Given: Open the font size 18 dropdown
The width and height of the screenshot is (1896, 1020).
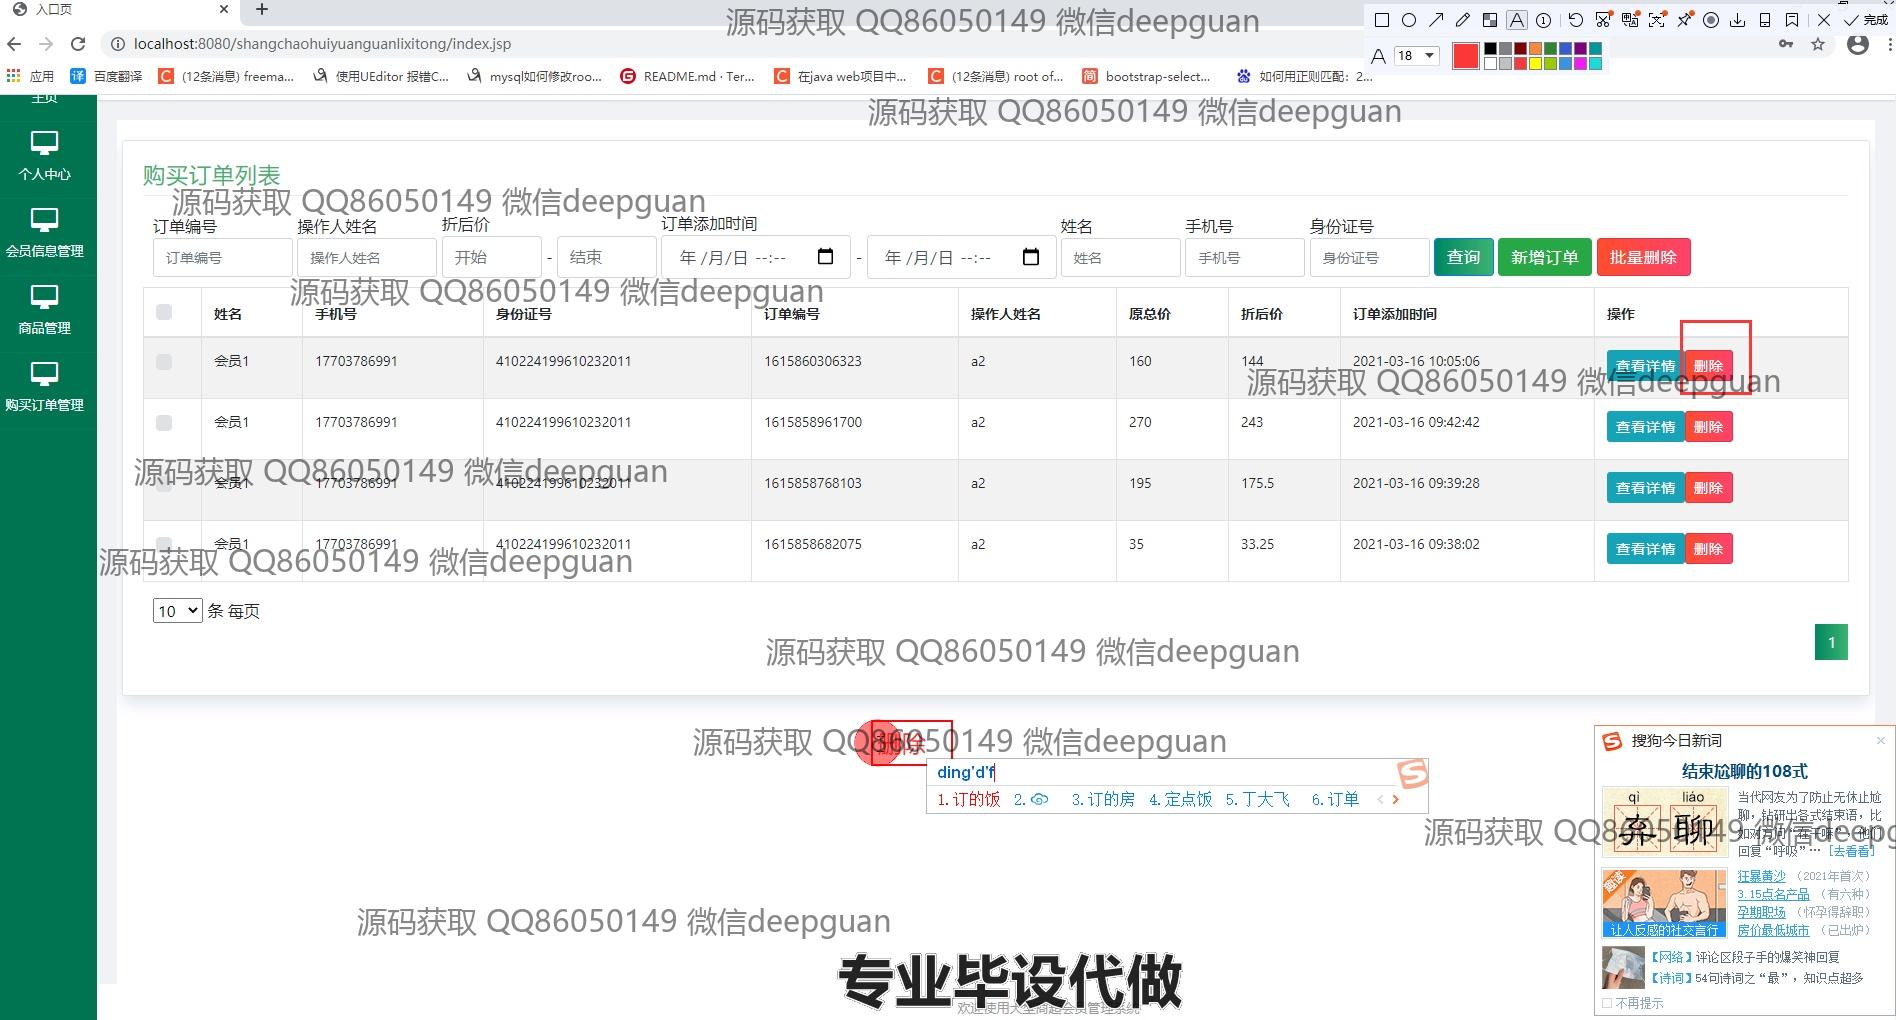Looking at the screenshot, I should pyautogui.click(x=1416, y=56).
